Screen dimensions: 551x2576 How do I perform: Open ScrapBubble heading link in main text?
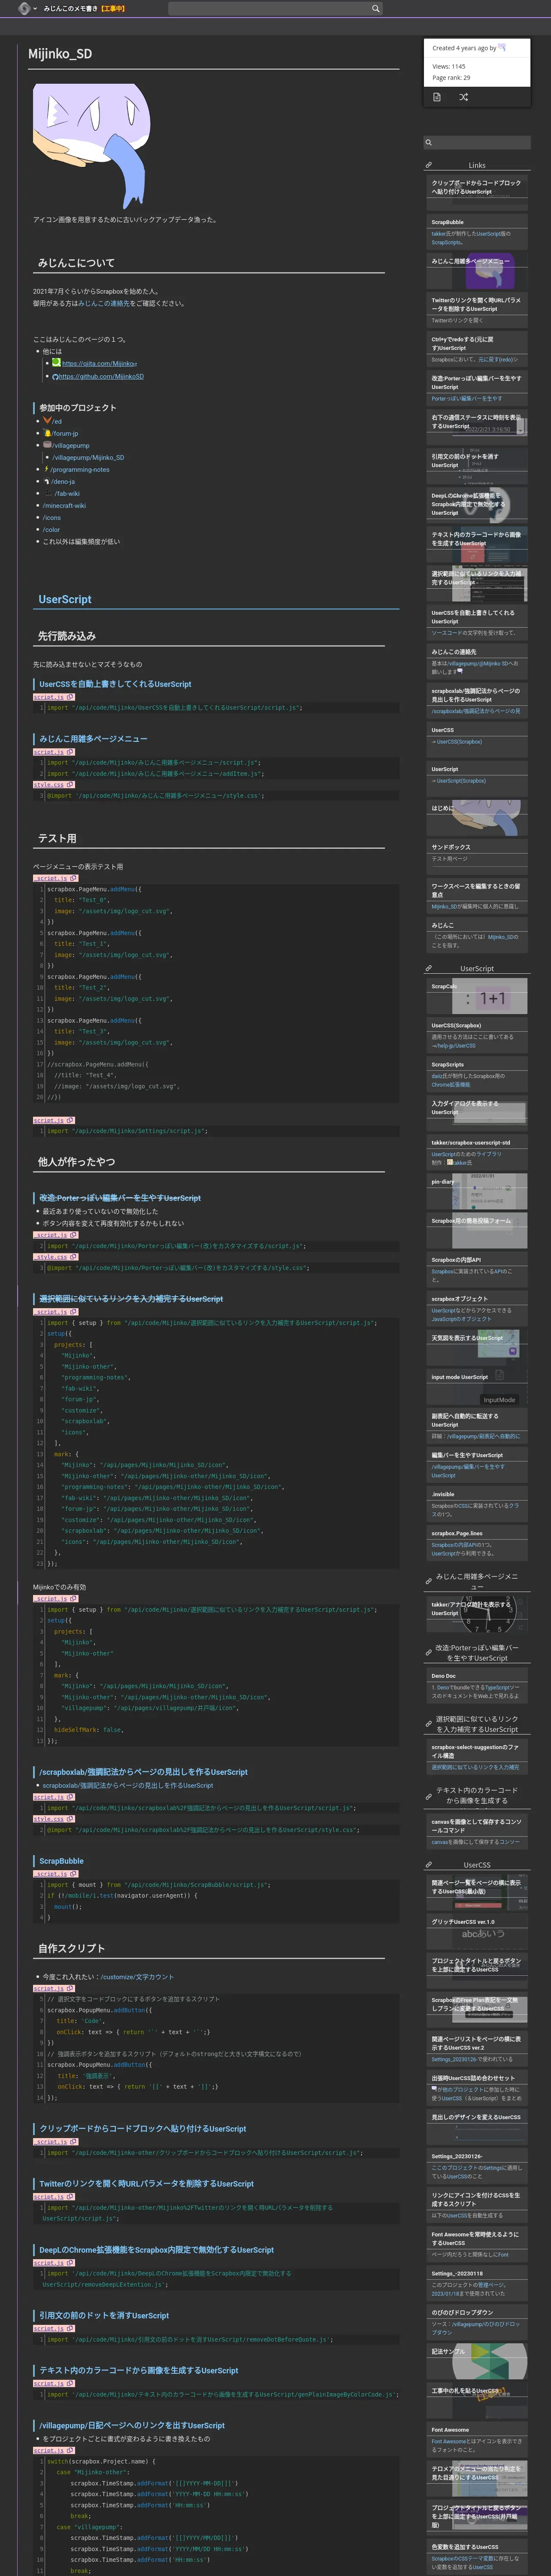click(x=61, y=1861)
